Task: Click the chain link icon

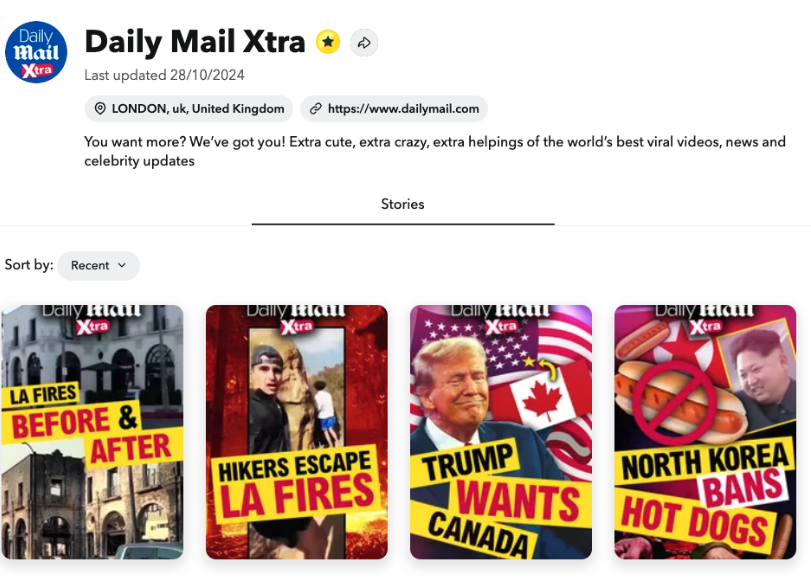Action: pyautogui.click(x=316, y=109)
